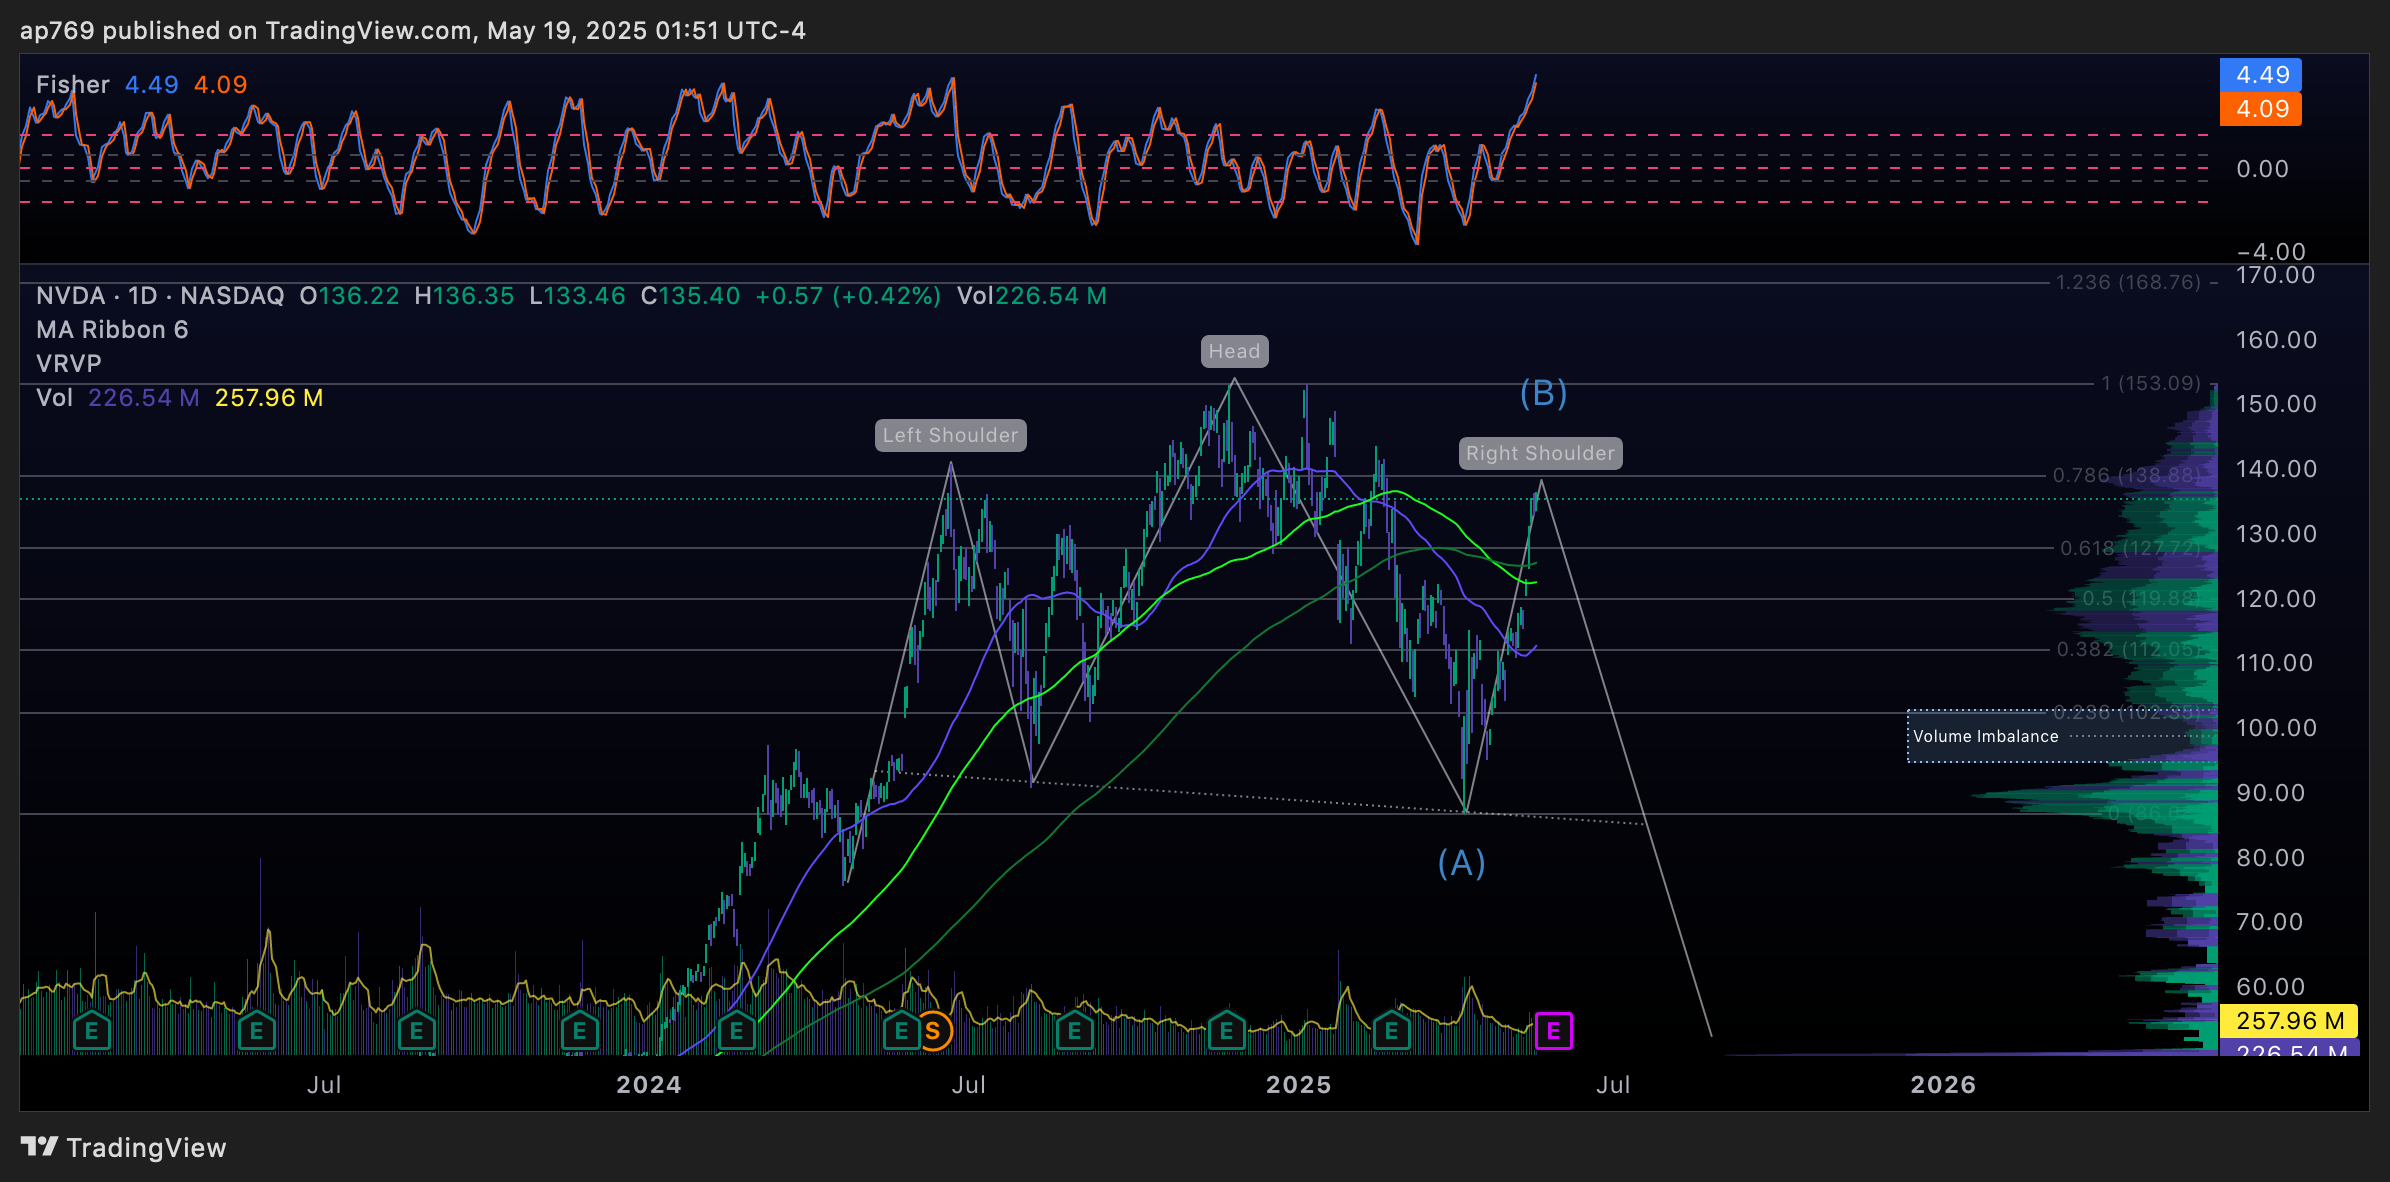This screenshot has width=2390, height=1182.
Task: Click the blue Fisher value 4.49 in the legend
Action: tap(152, 85)
